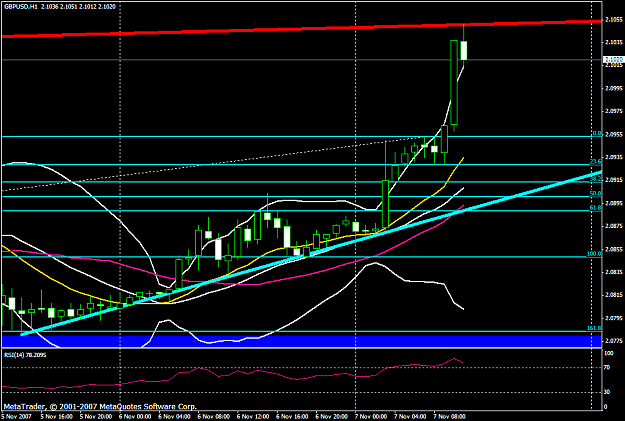
Task: Select the 2.0935 price axis label
Action: pyautogui.click(x=613, y=157)
